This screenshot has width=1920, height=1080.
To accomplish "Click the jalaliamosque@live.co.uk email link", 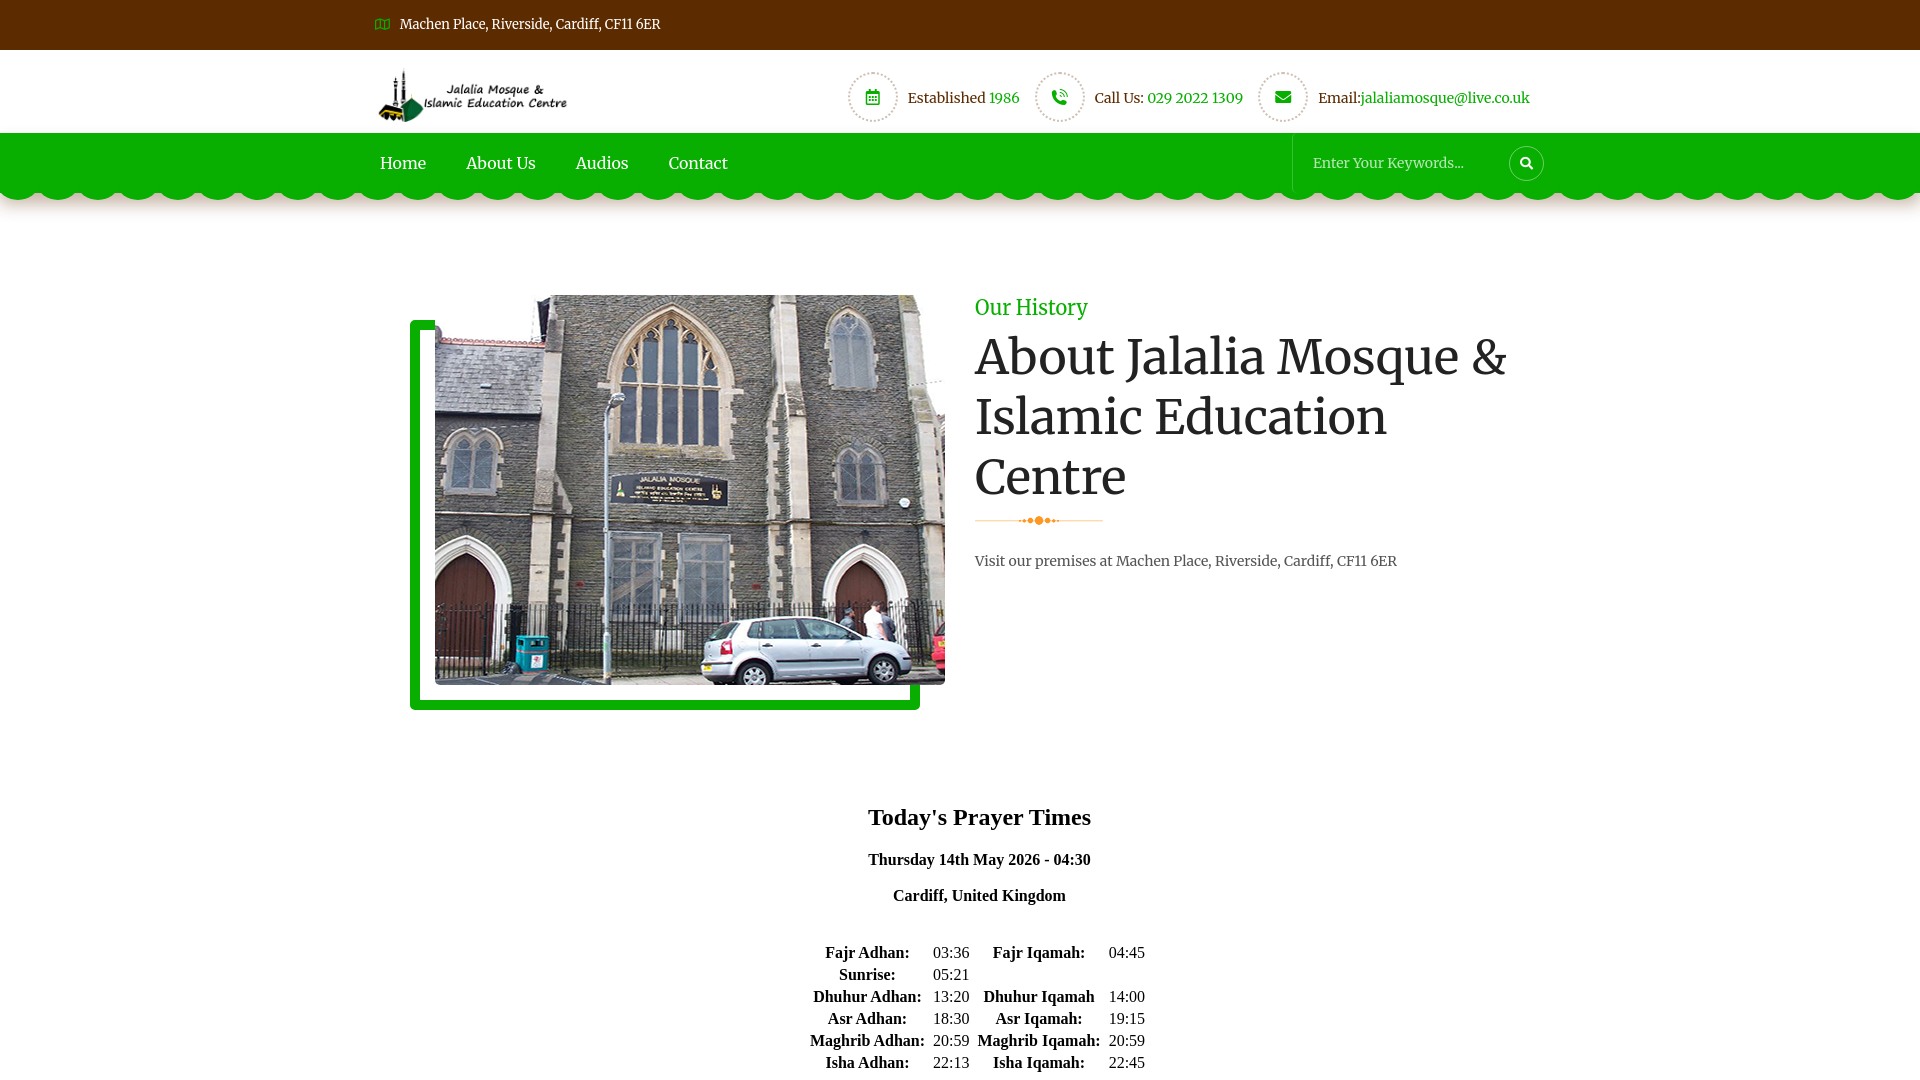I will pos(1445,98).
